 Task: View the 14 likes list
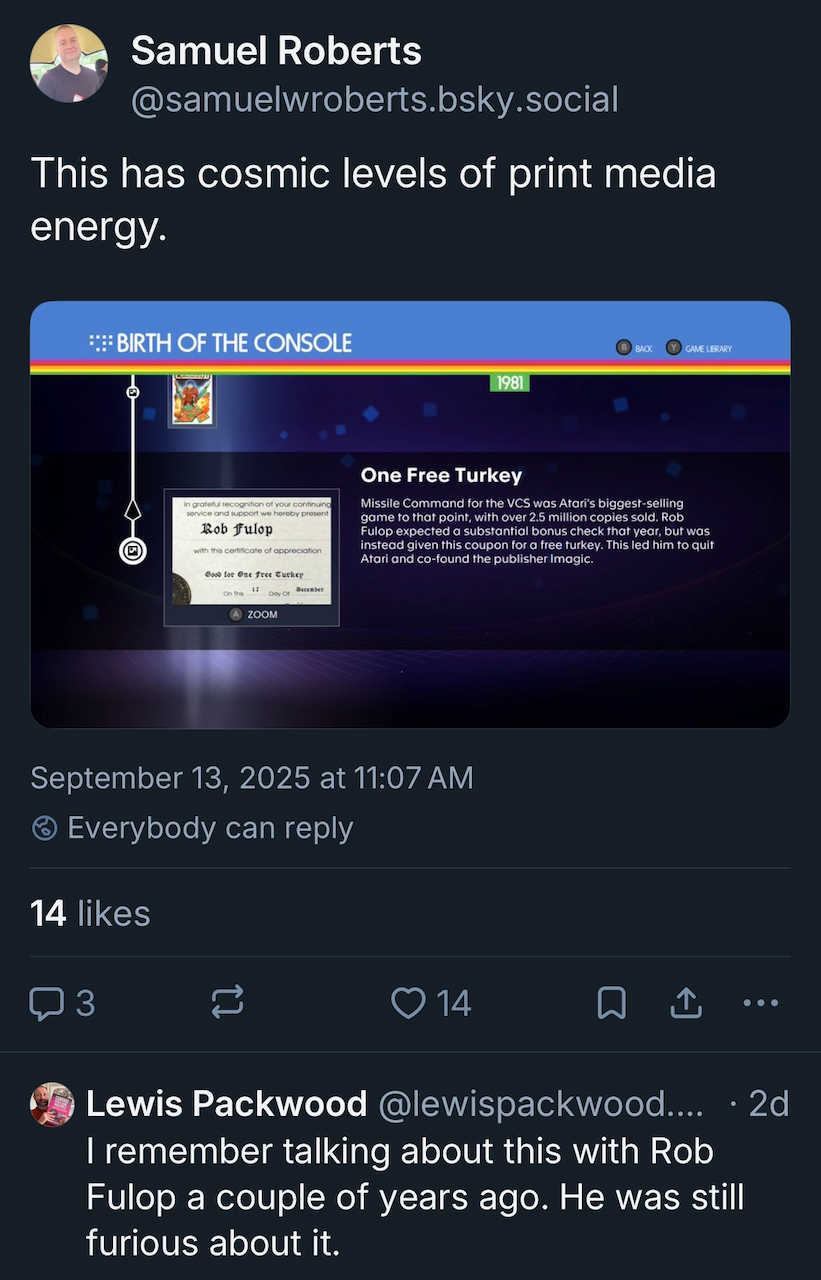pos(90,913)
